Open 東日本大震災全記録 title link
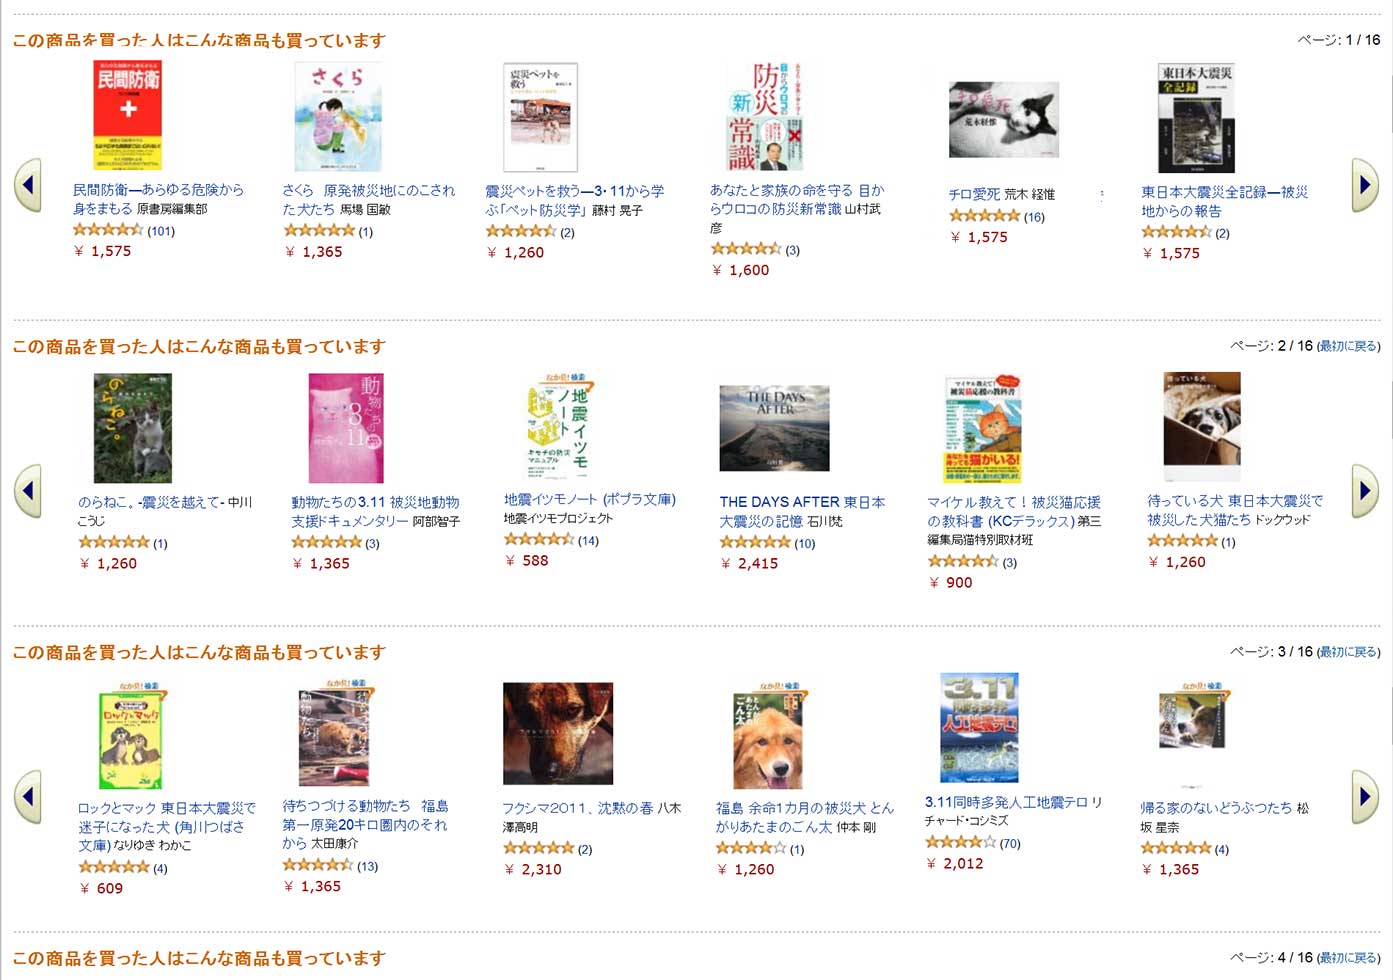Image resolution: width=1393 pixels, height=980 pixels. pos(1224,201)
